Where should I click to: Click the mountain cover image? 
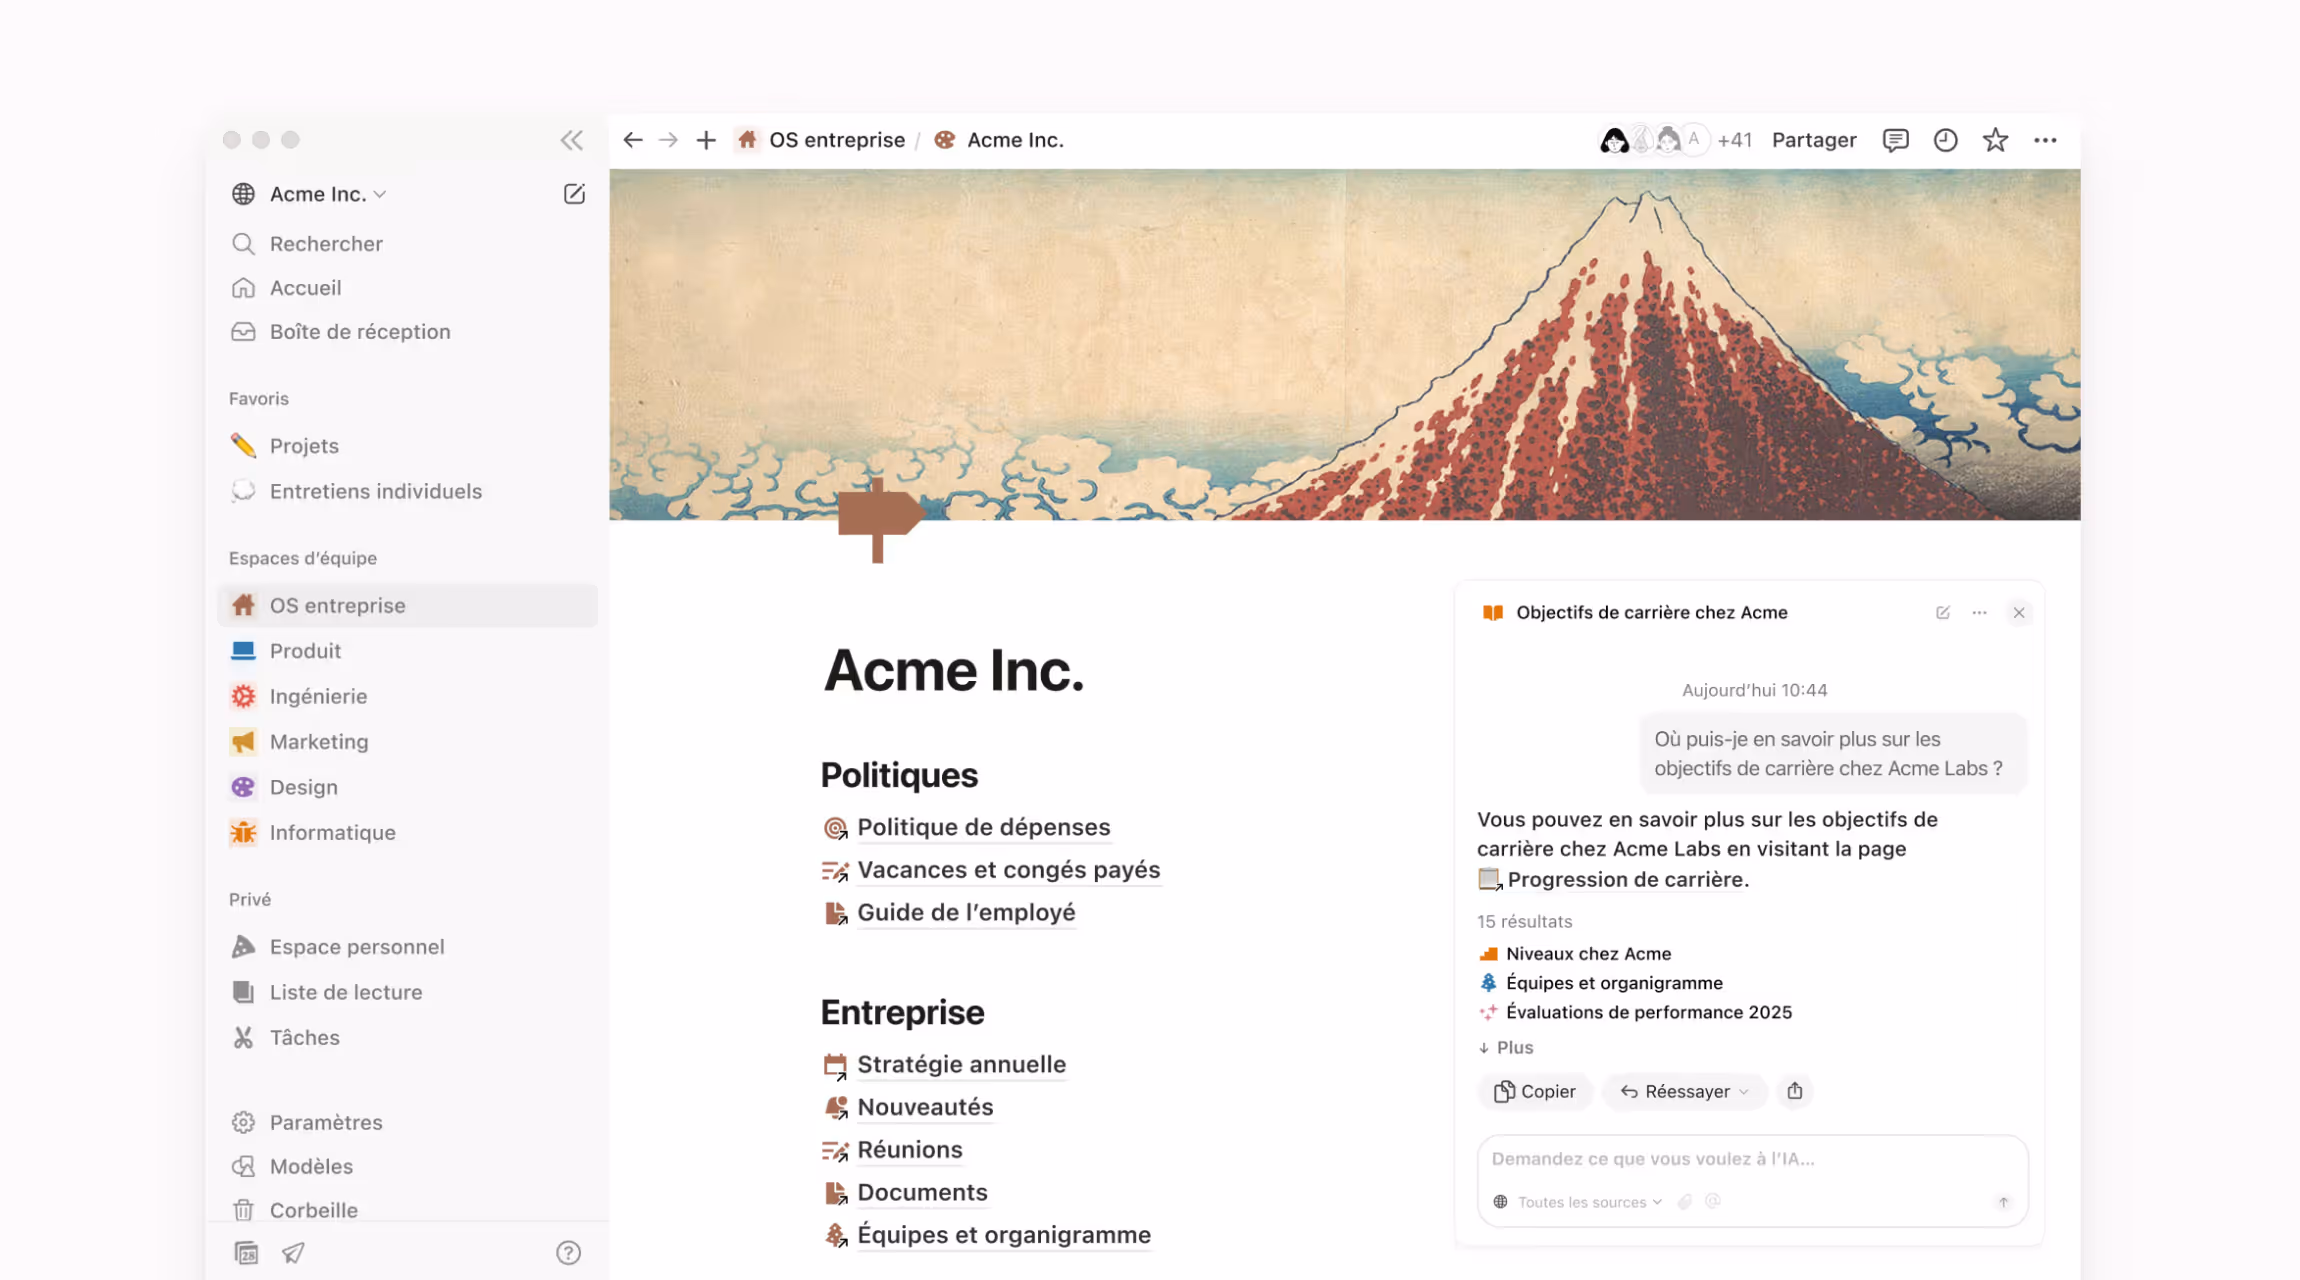point(1345,344)
